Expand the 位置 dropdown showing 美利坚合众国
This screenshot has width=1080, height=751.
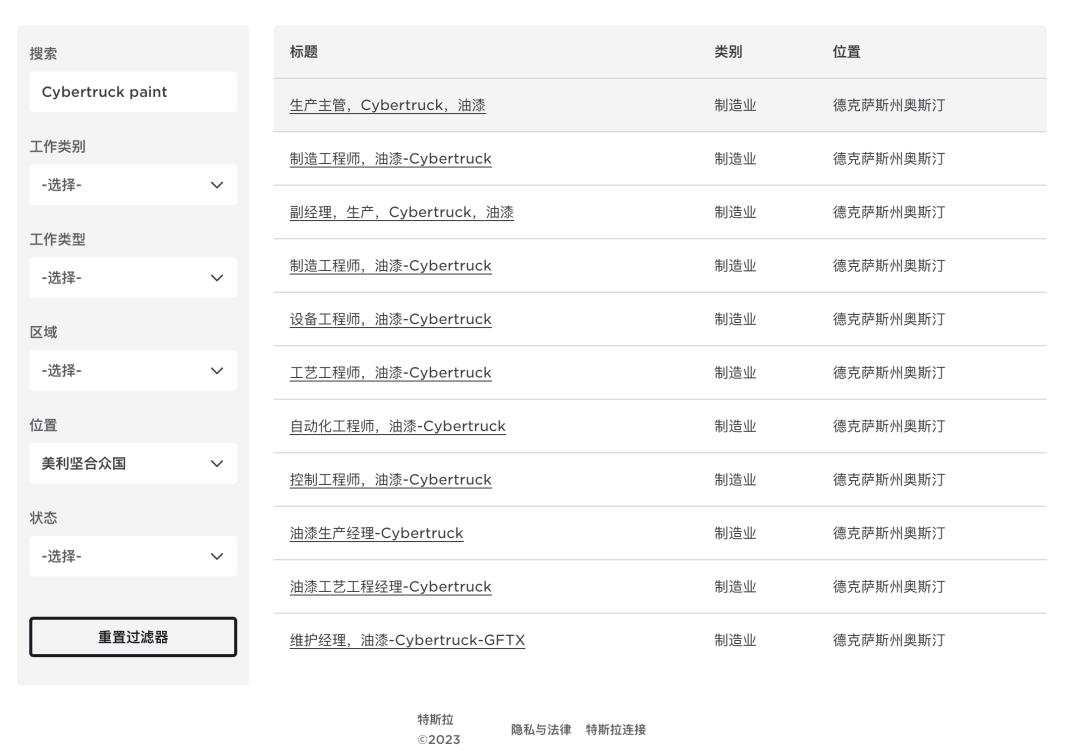133,463
